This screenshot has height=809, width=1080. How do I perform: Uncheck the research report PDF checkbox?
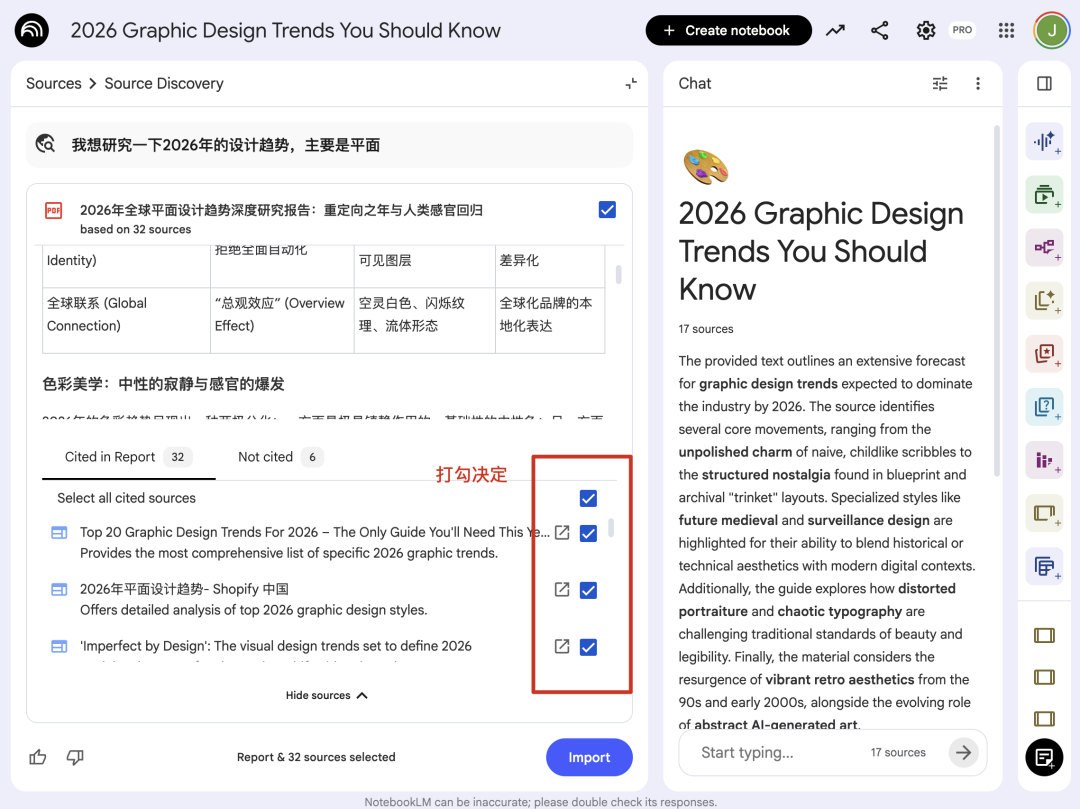607,210
